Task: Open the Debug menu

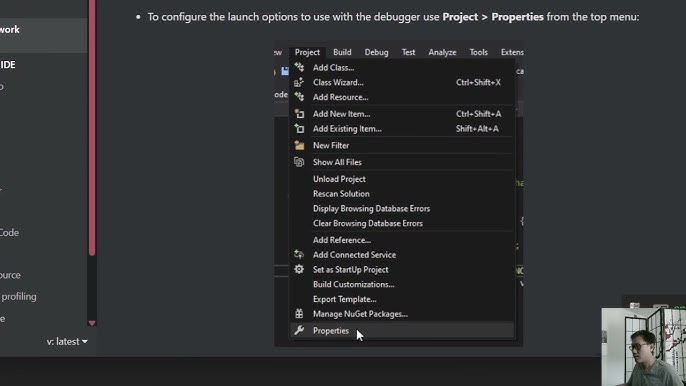Action: tap(376, 52)
